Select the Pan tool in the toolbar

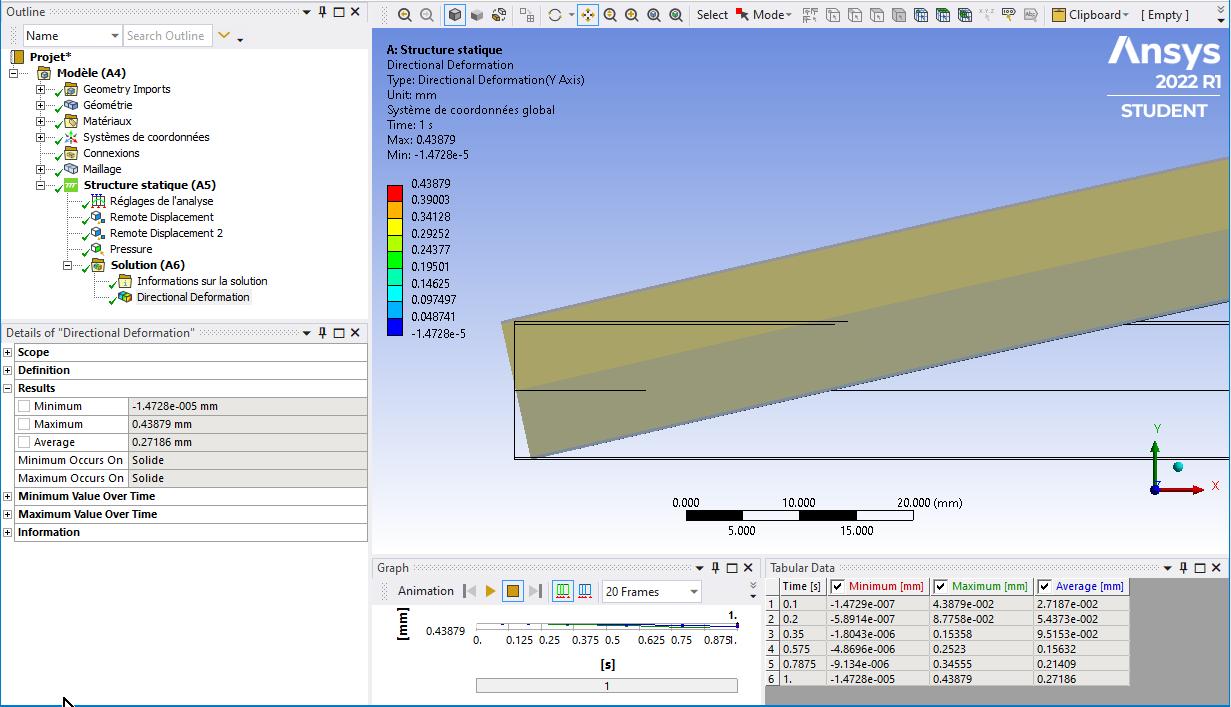coord(588,15)
